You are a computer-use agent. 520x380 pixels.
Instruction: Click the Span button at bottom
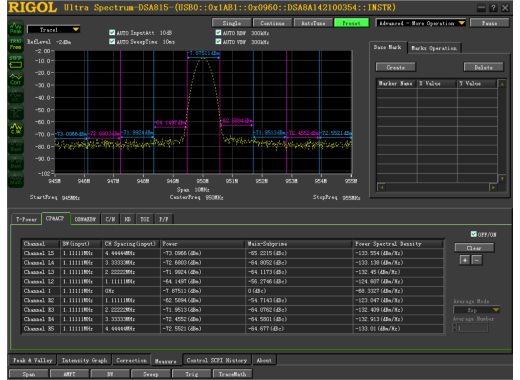(x=28, y=374)
